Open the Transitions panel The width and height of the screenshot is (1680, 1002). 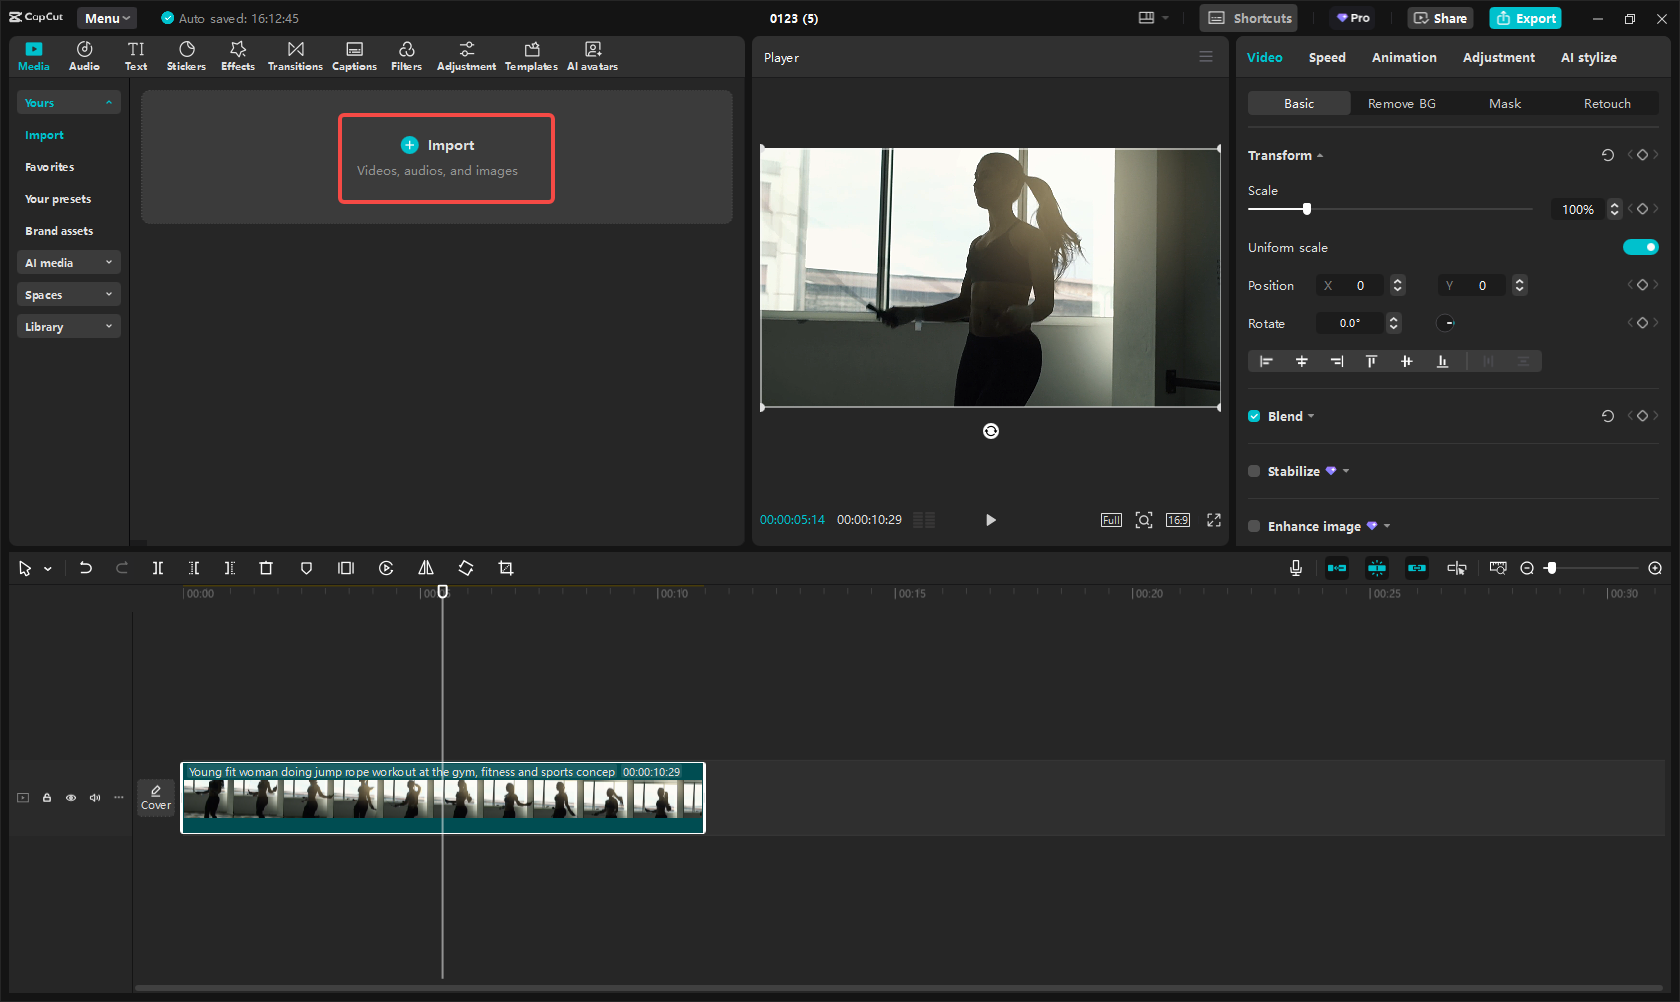point(295,56)
